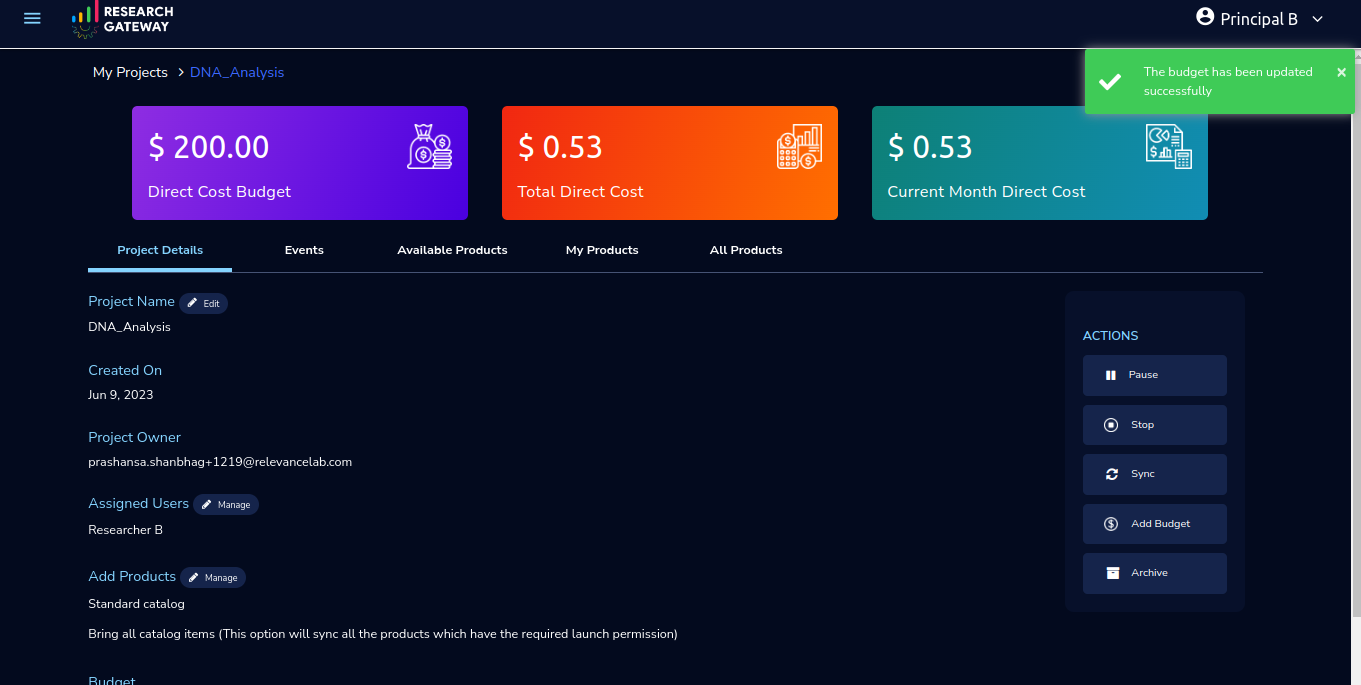Switch to the Project Details tab

pos(160,250)
